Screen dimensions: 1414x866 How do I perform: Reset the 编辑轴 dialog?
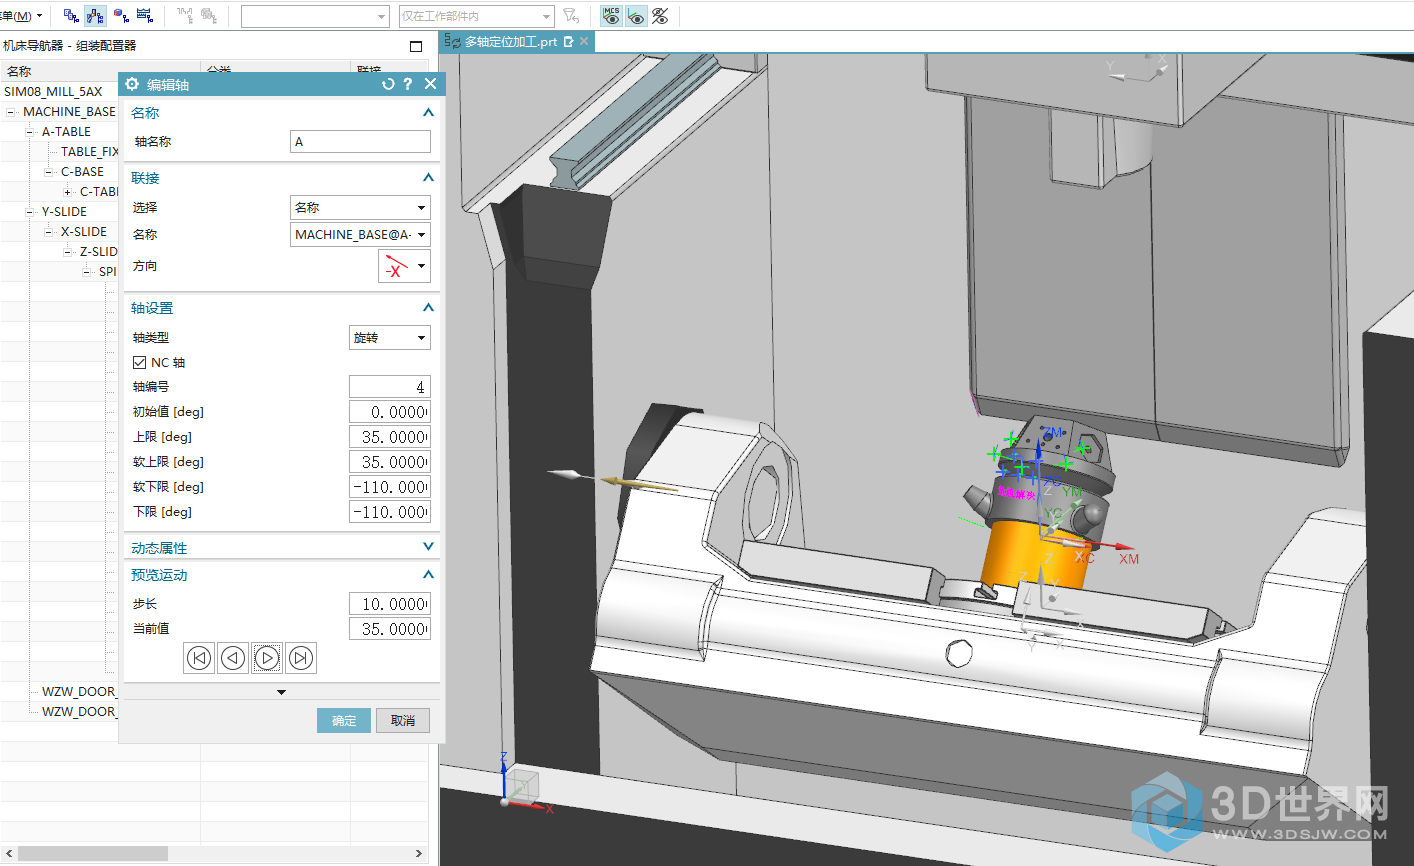tap(388, 84)
